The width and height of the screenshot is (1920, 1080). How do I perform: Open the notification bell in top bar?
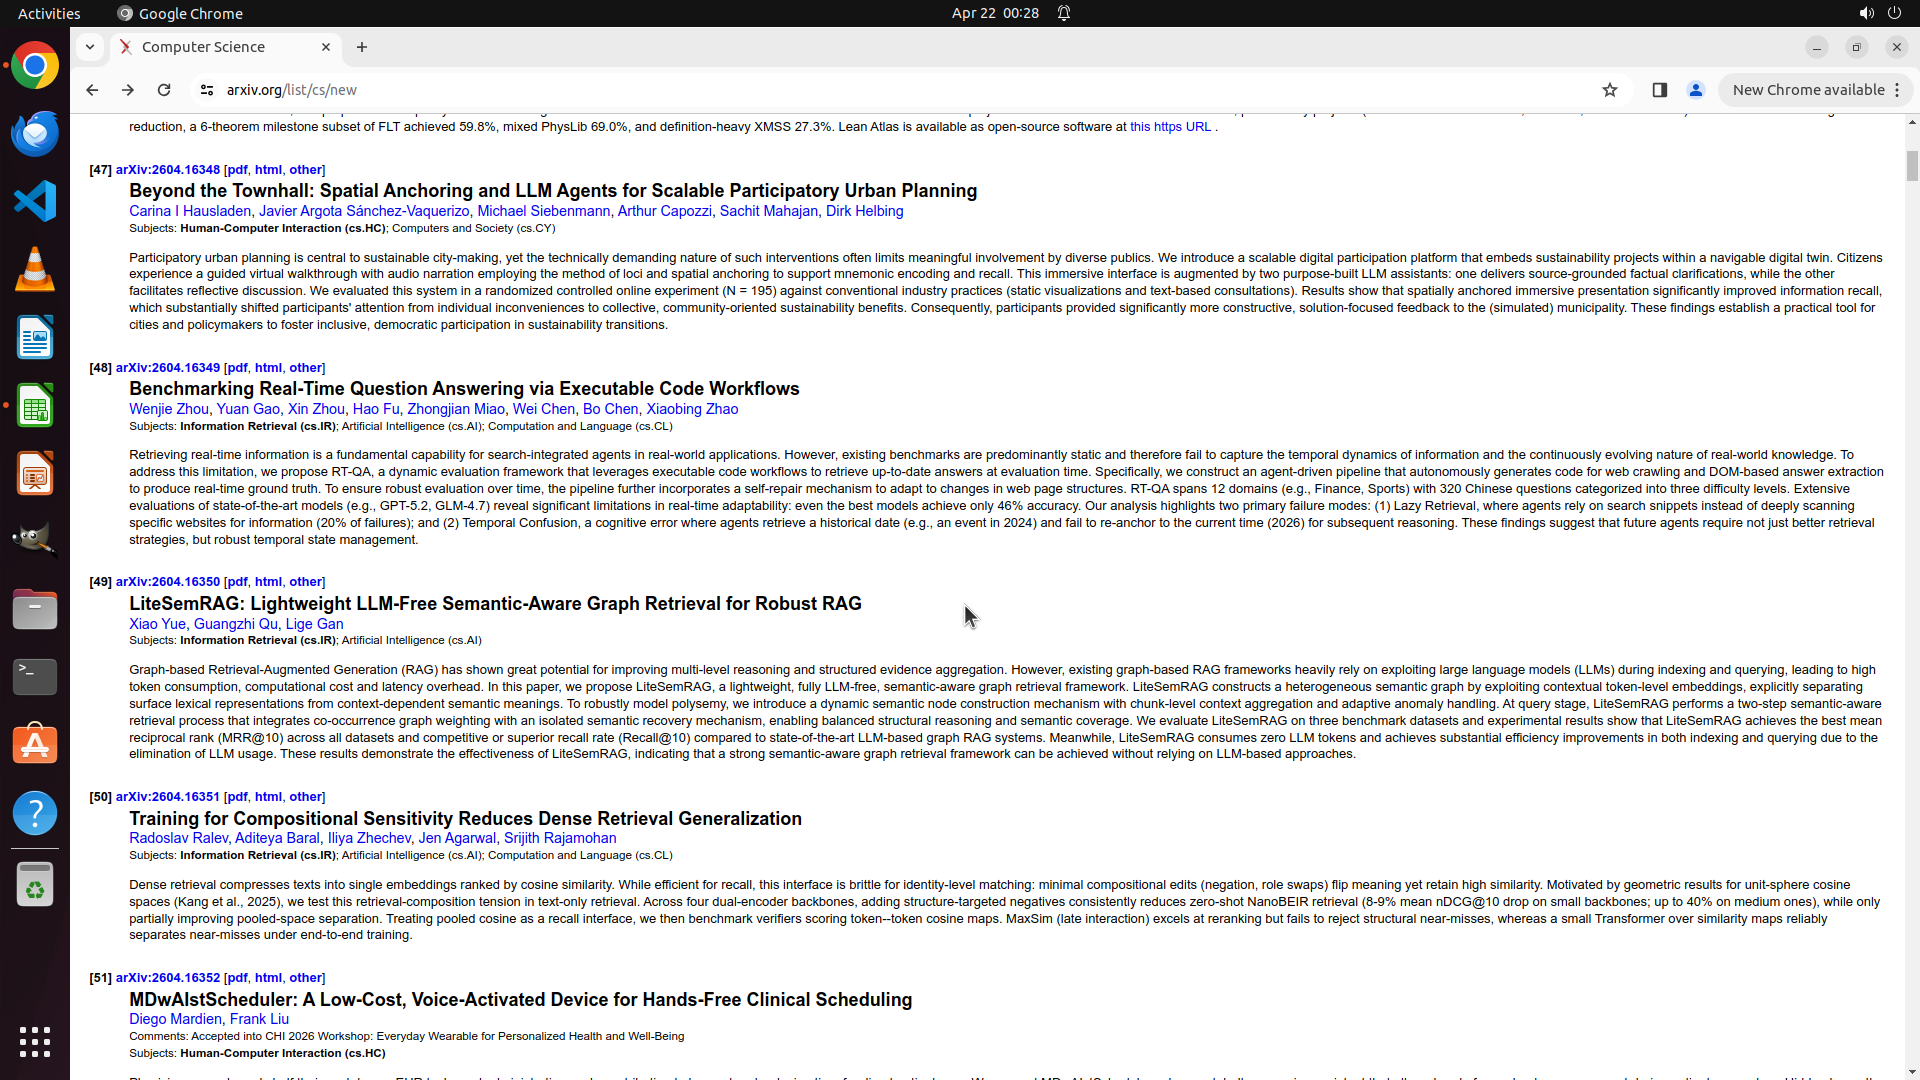click(1064, 13)
